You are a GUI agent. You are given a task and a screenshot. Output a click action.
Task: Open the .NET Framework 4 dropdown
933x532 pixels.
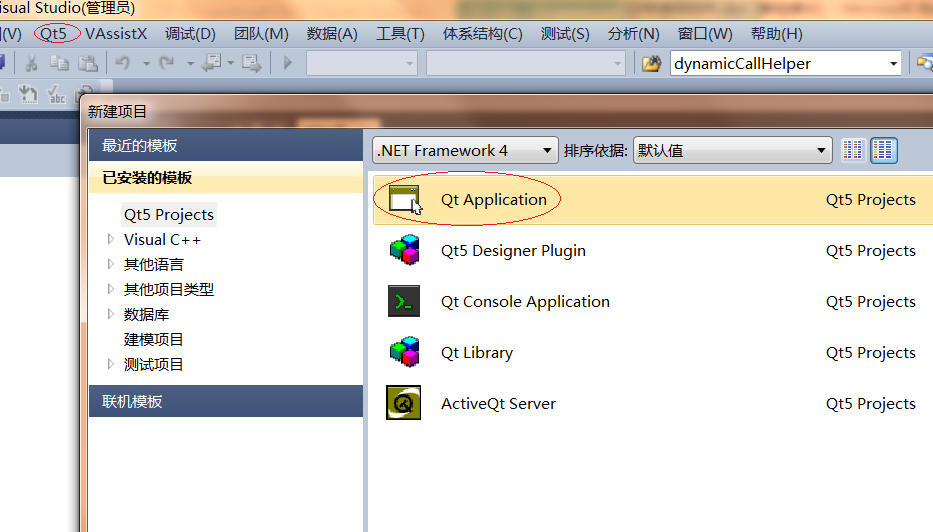click(465, 150)
